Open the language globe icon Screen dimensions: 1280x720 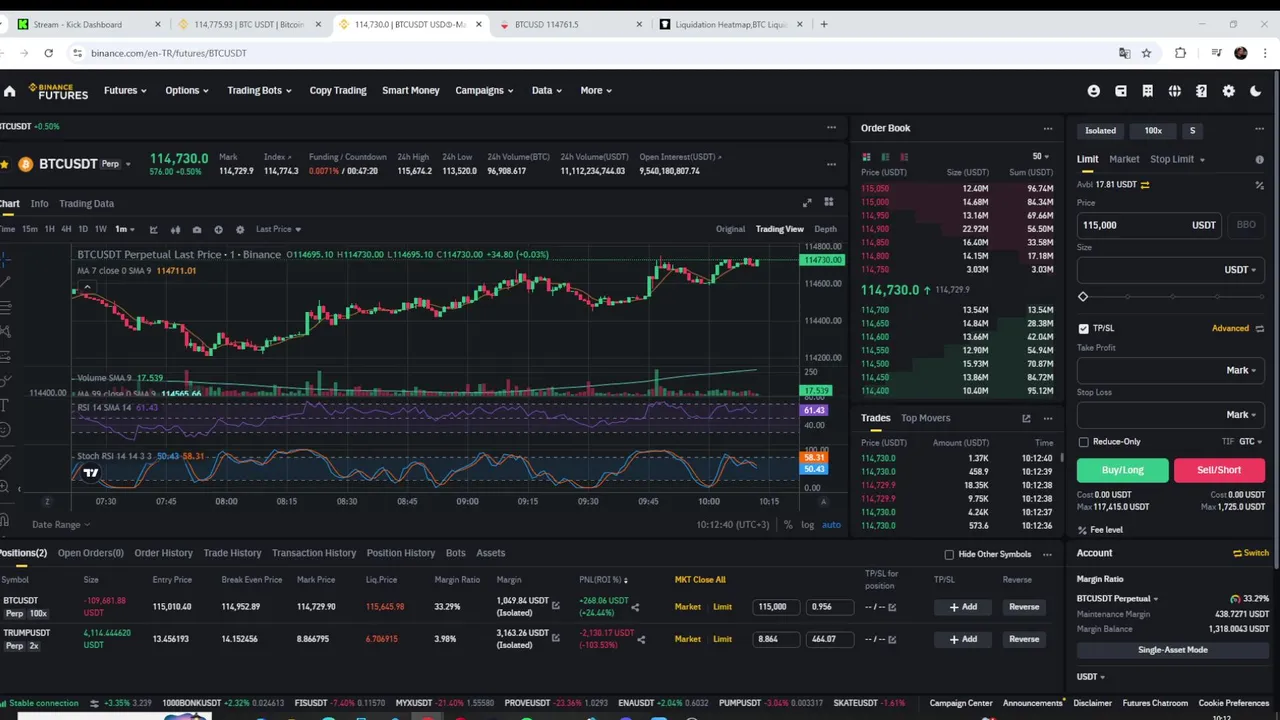click(1174, 91)
